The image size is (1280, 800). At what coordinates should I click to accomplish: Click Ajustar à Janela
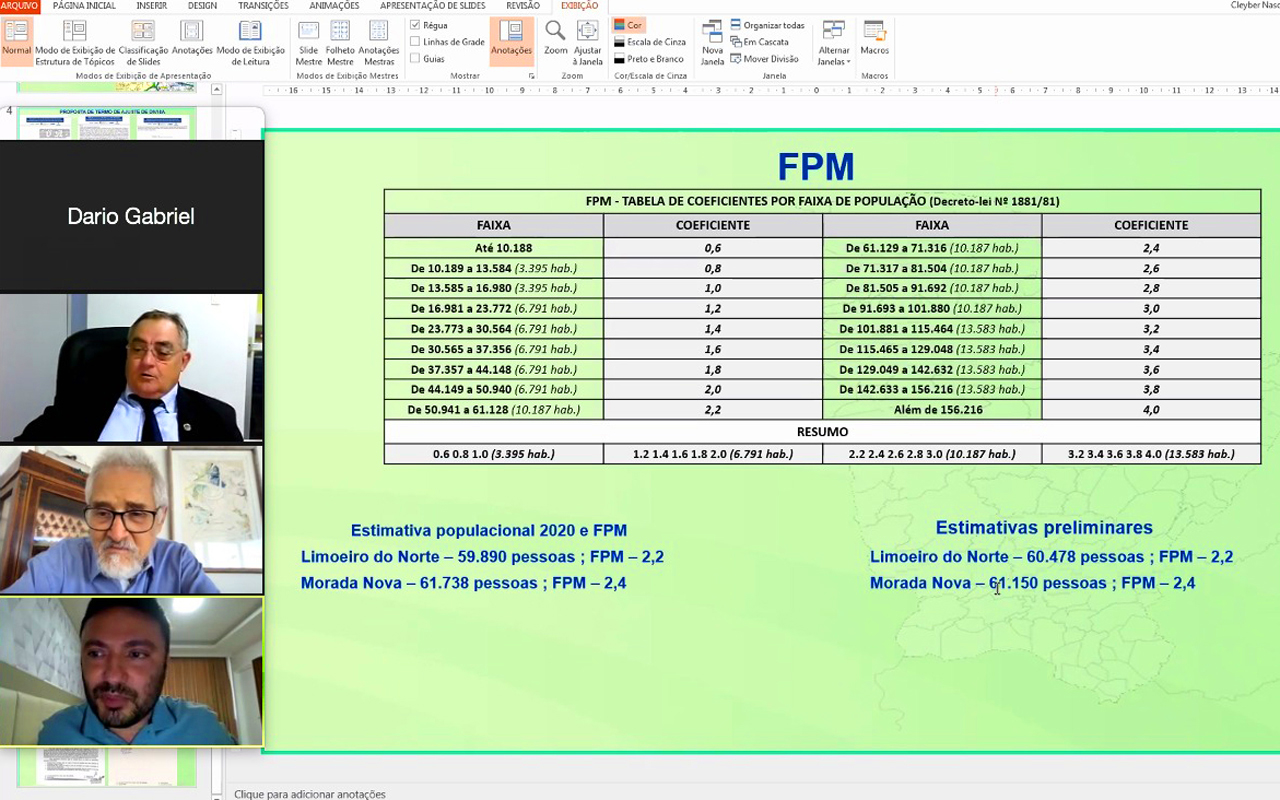588,40
